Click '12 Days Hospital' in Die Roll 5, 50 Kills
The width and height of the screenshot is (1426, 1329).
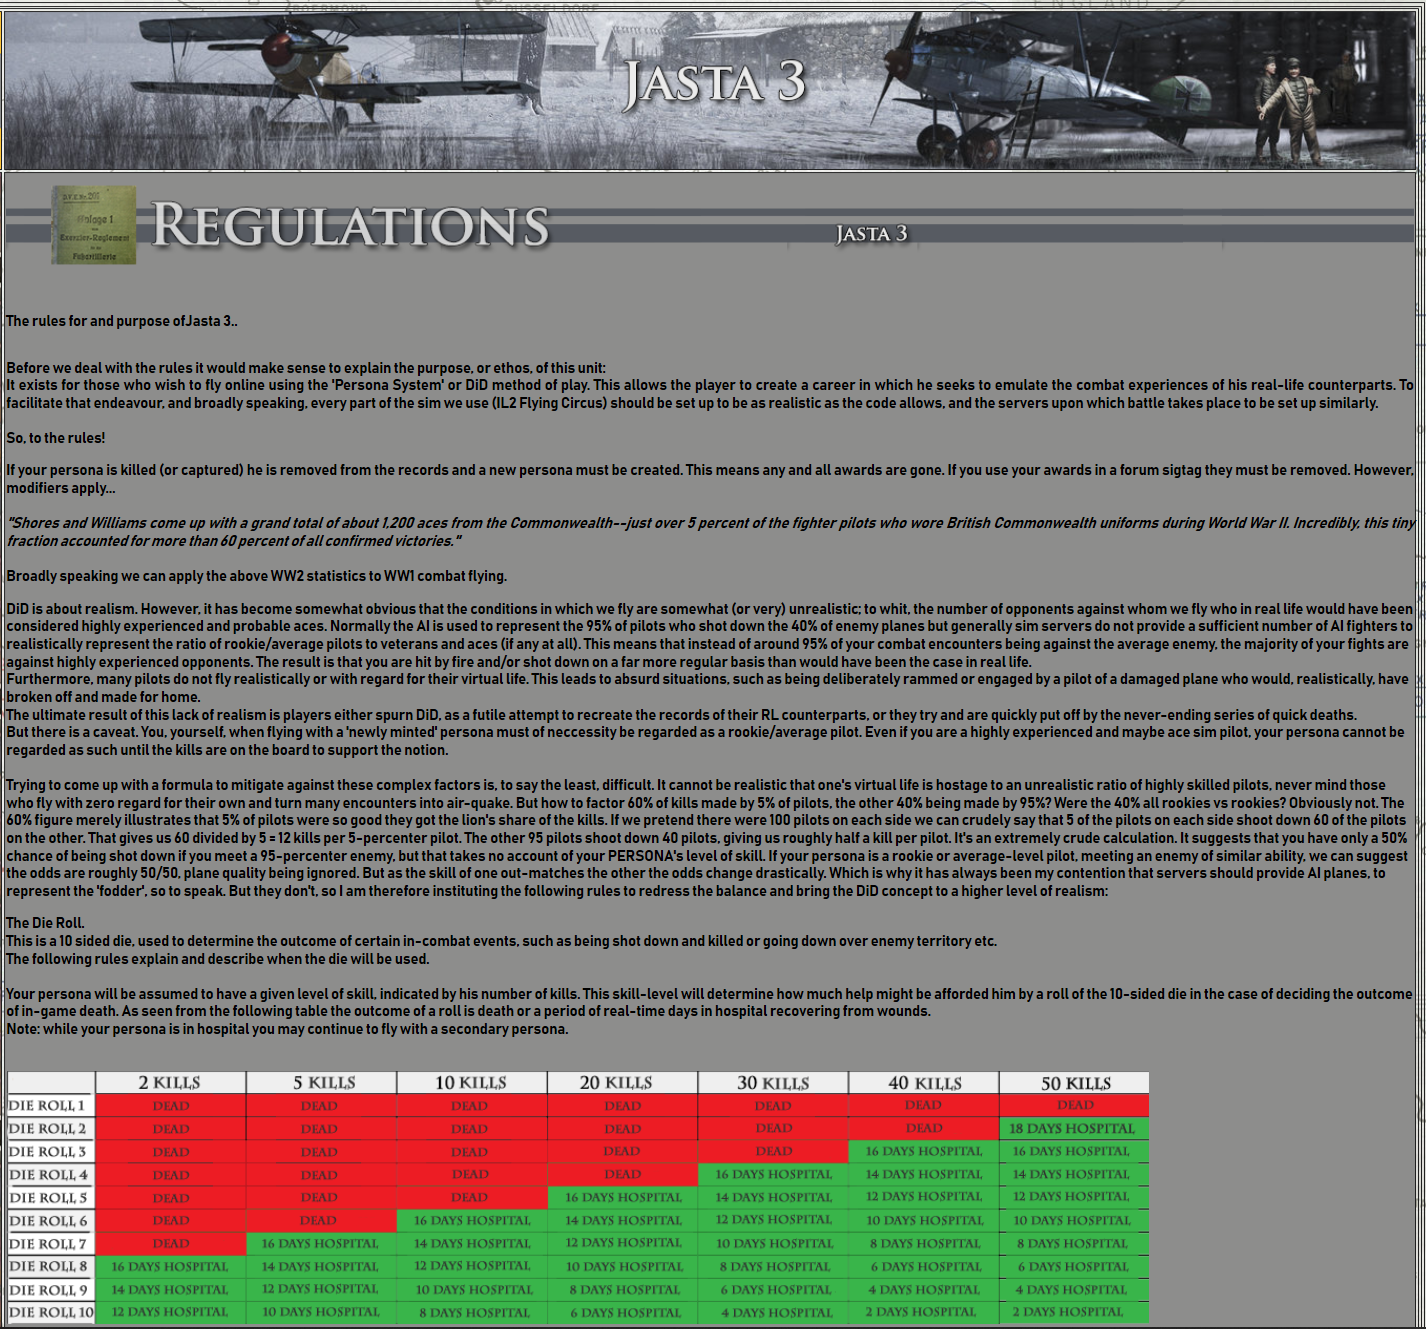tap(1075, 1197)
